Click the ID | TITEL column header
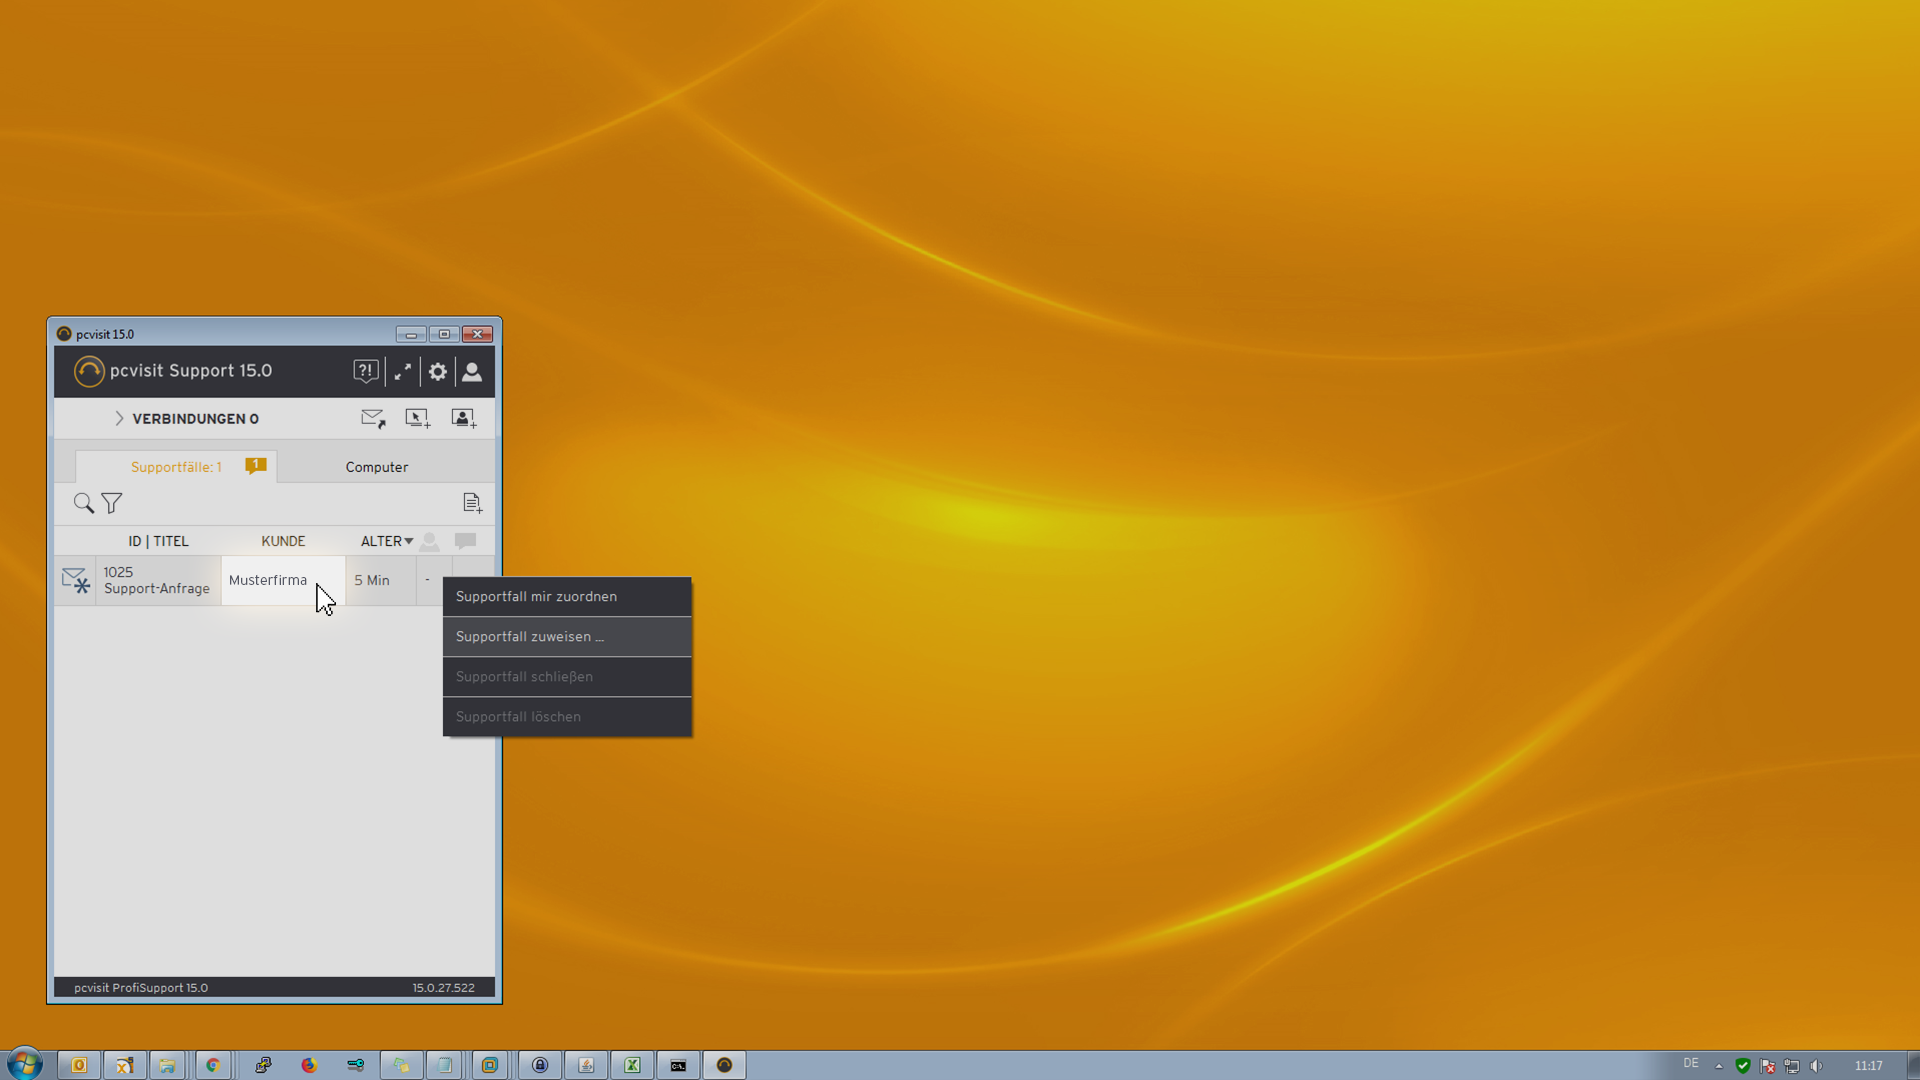 [x=158, y=541]
